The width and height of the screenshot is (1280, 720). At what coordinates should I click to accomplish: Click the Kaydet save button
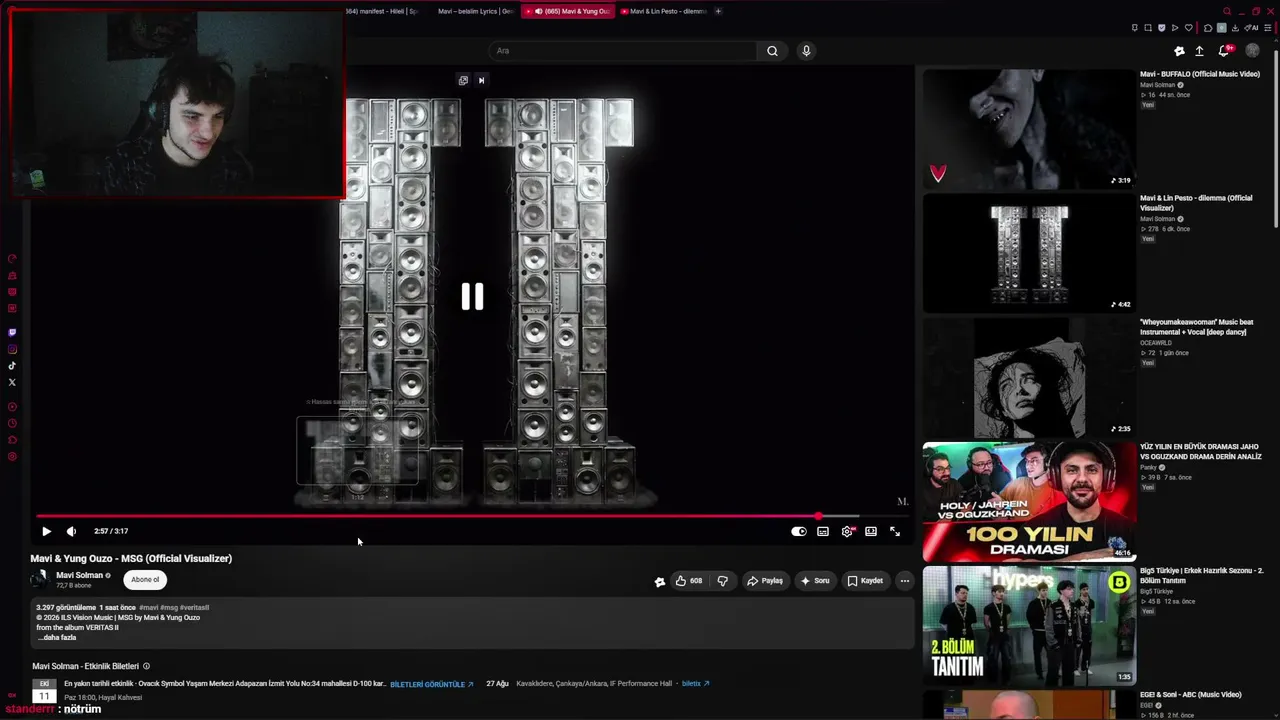(865, 581)
